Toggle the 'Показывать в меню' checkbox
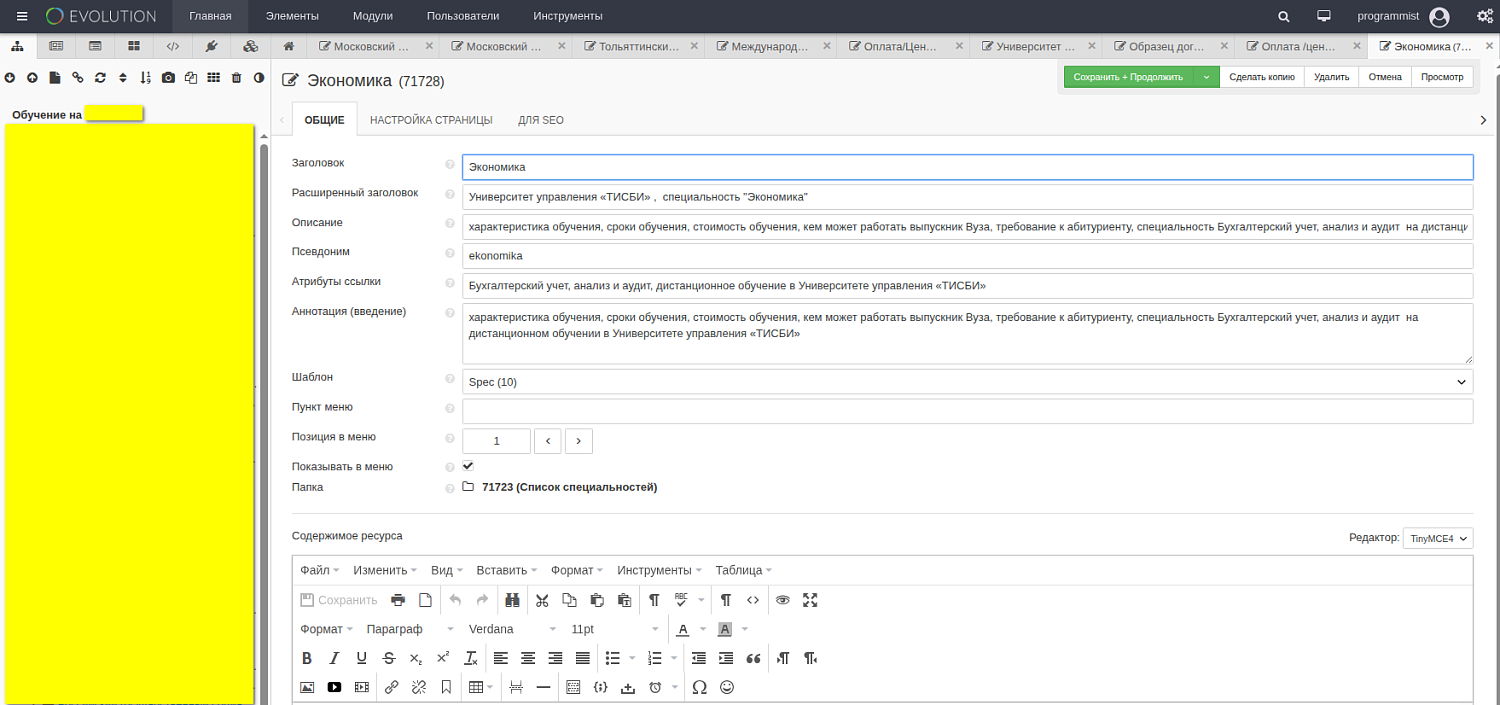Screen dimensions: 1500x705 coord(468,466)
